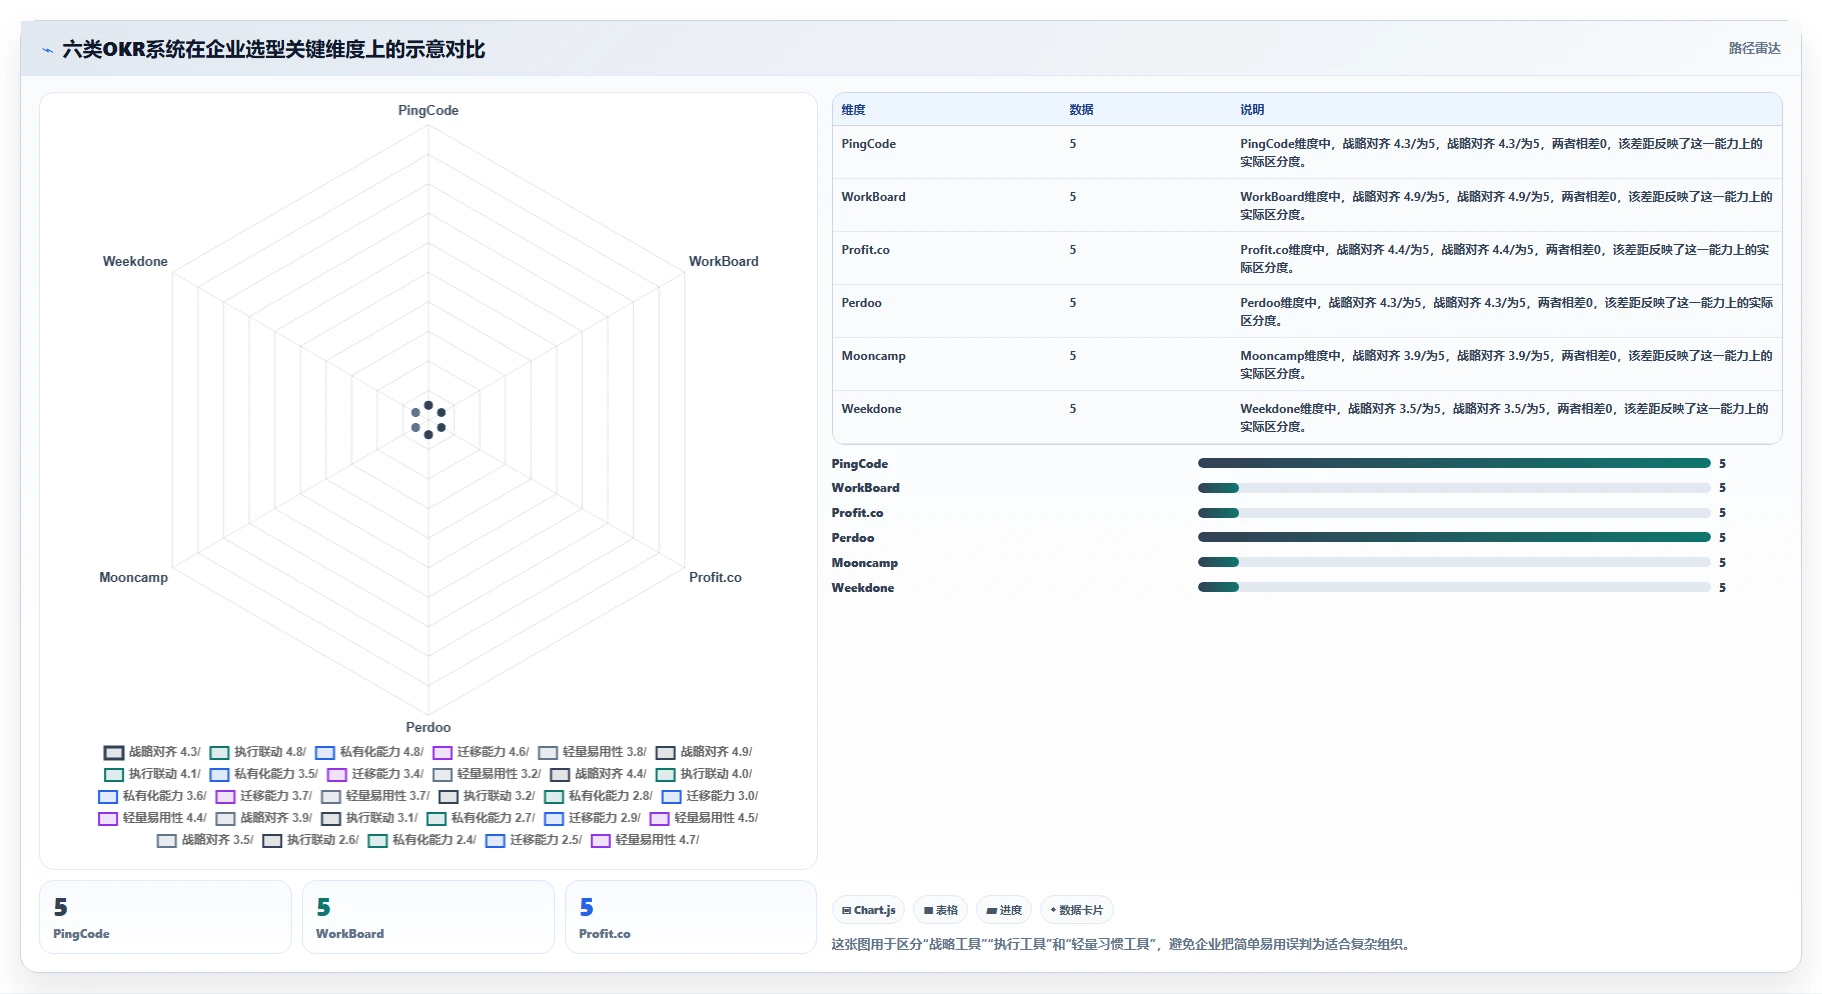Select the 数据卡片 chip
The image size is (1822, 994).
(x=1076, y=910)
